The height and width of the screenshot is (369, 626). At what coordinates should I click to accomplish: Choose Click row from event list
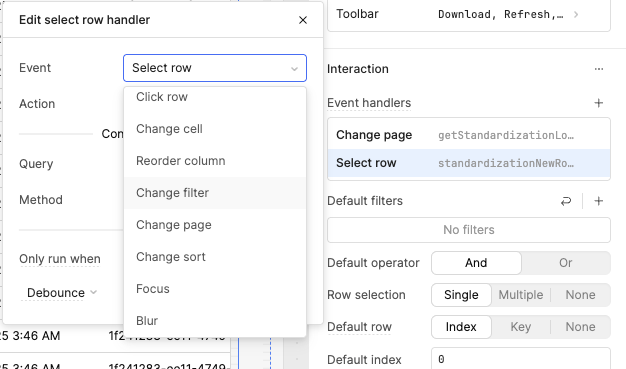coord(215,97)
